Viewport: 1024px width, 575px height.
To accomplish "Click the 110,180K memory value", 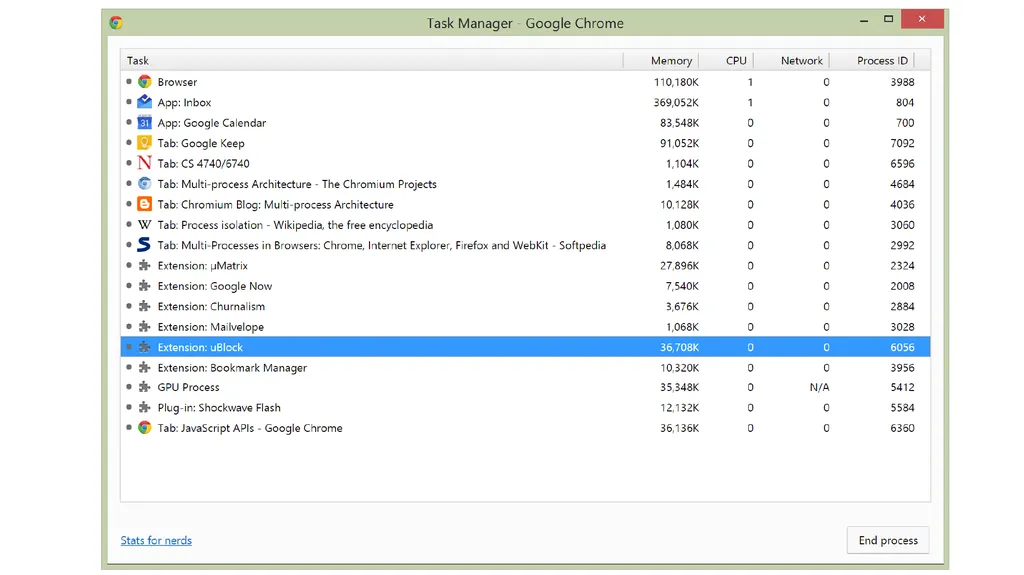I will (676, 82).
